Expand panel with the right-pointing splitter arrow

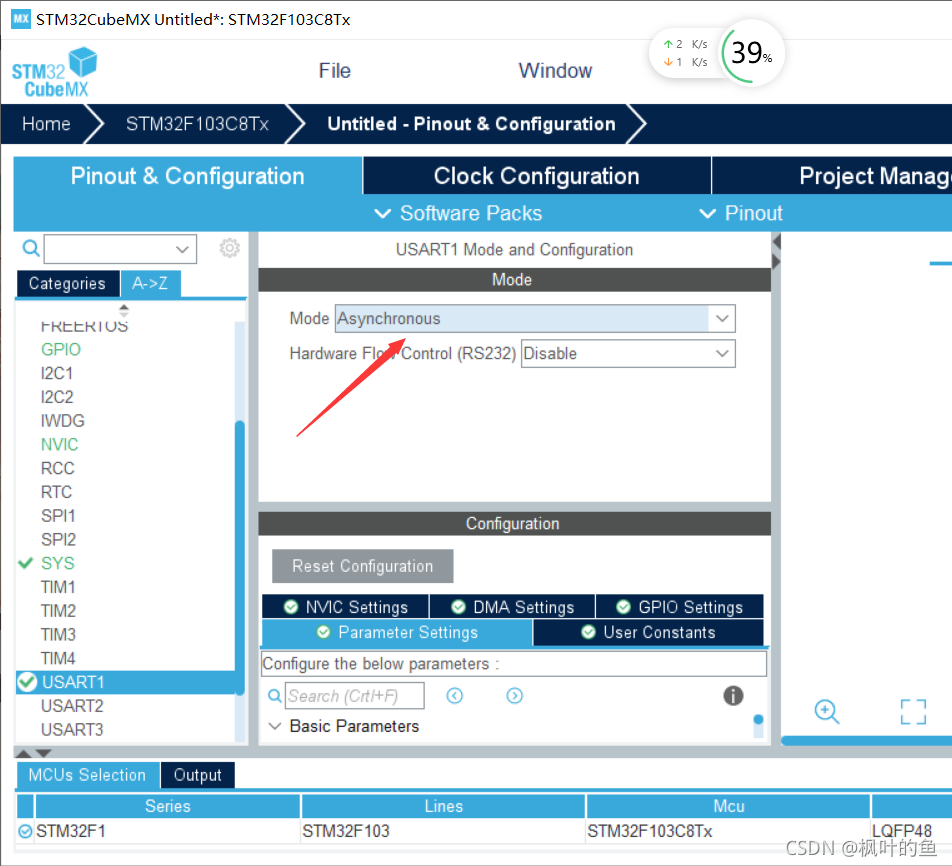pos(777,261)
